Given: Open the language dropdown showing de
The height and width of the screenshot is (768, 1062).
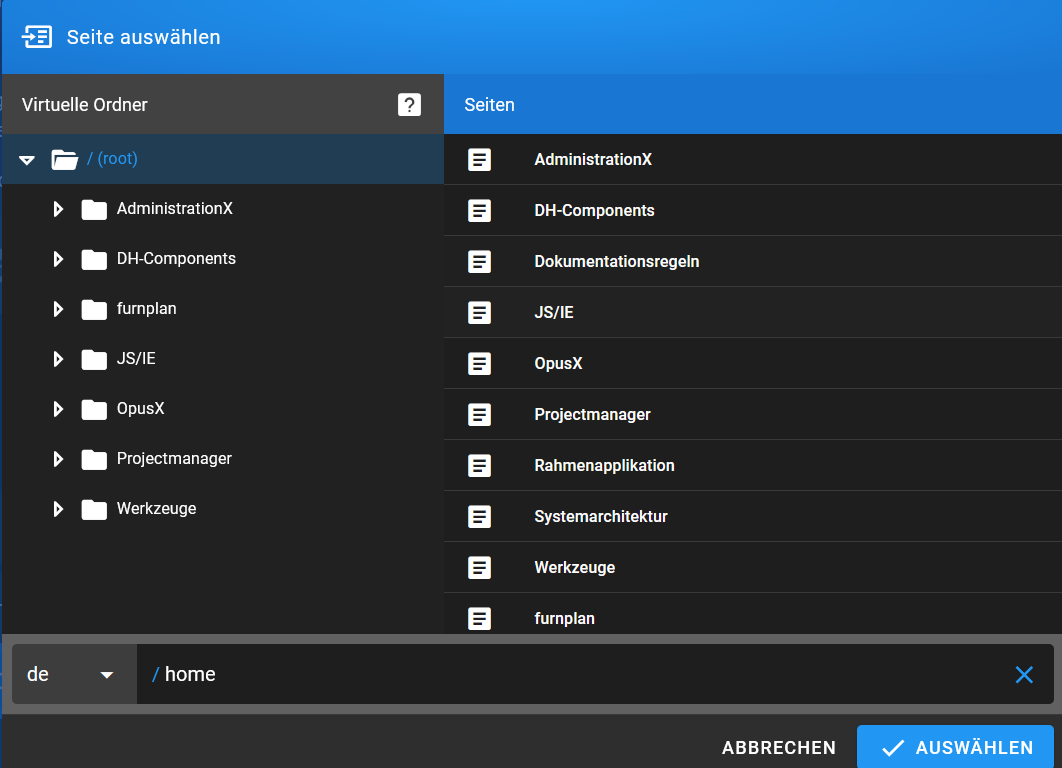Looking at the screenshot, I should (x=72, y=675).
